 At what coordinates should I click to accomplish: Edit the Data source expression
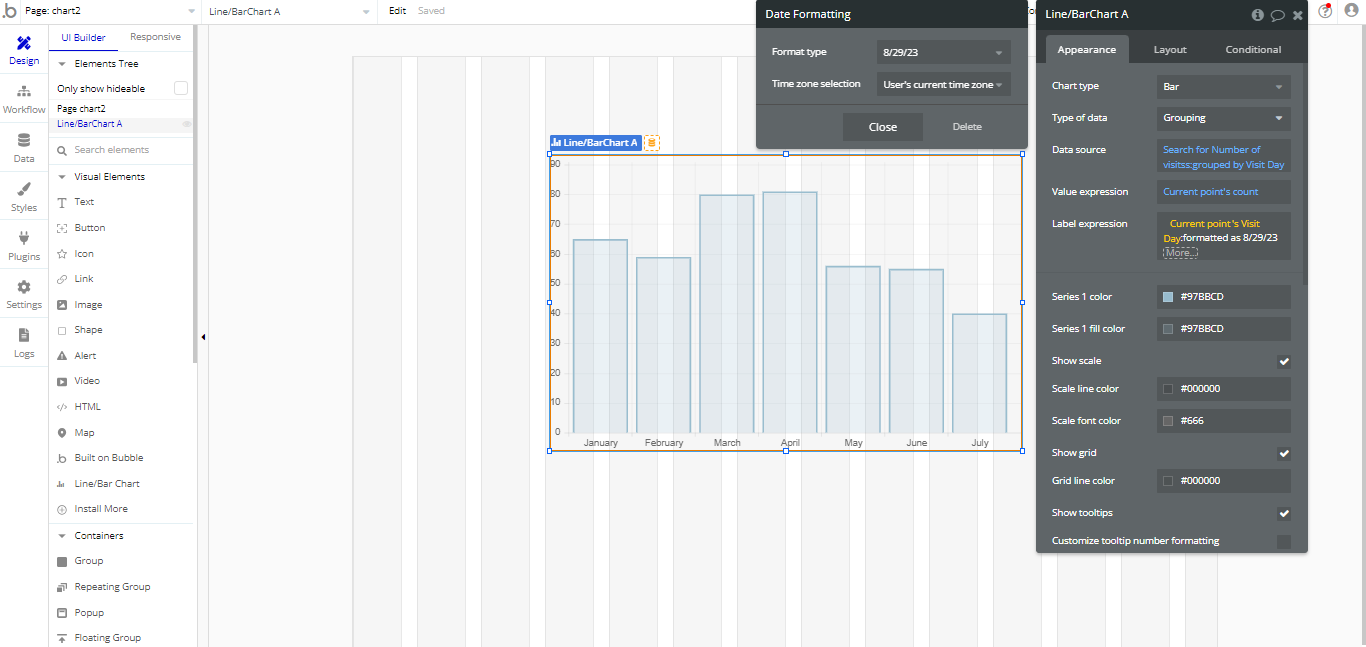(1224, 157)
